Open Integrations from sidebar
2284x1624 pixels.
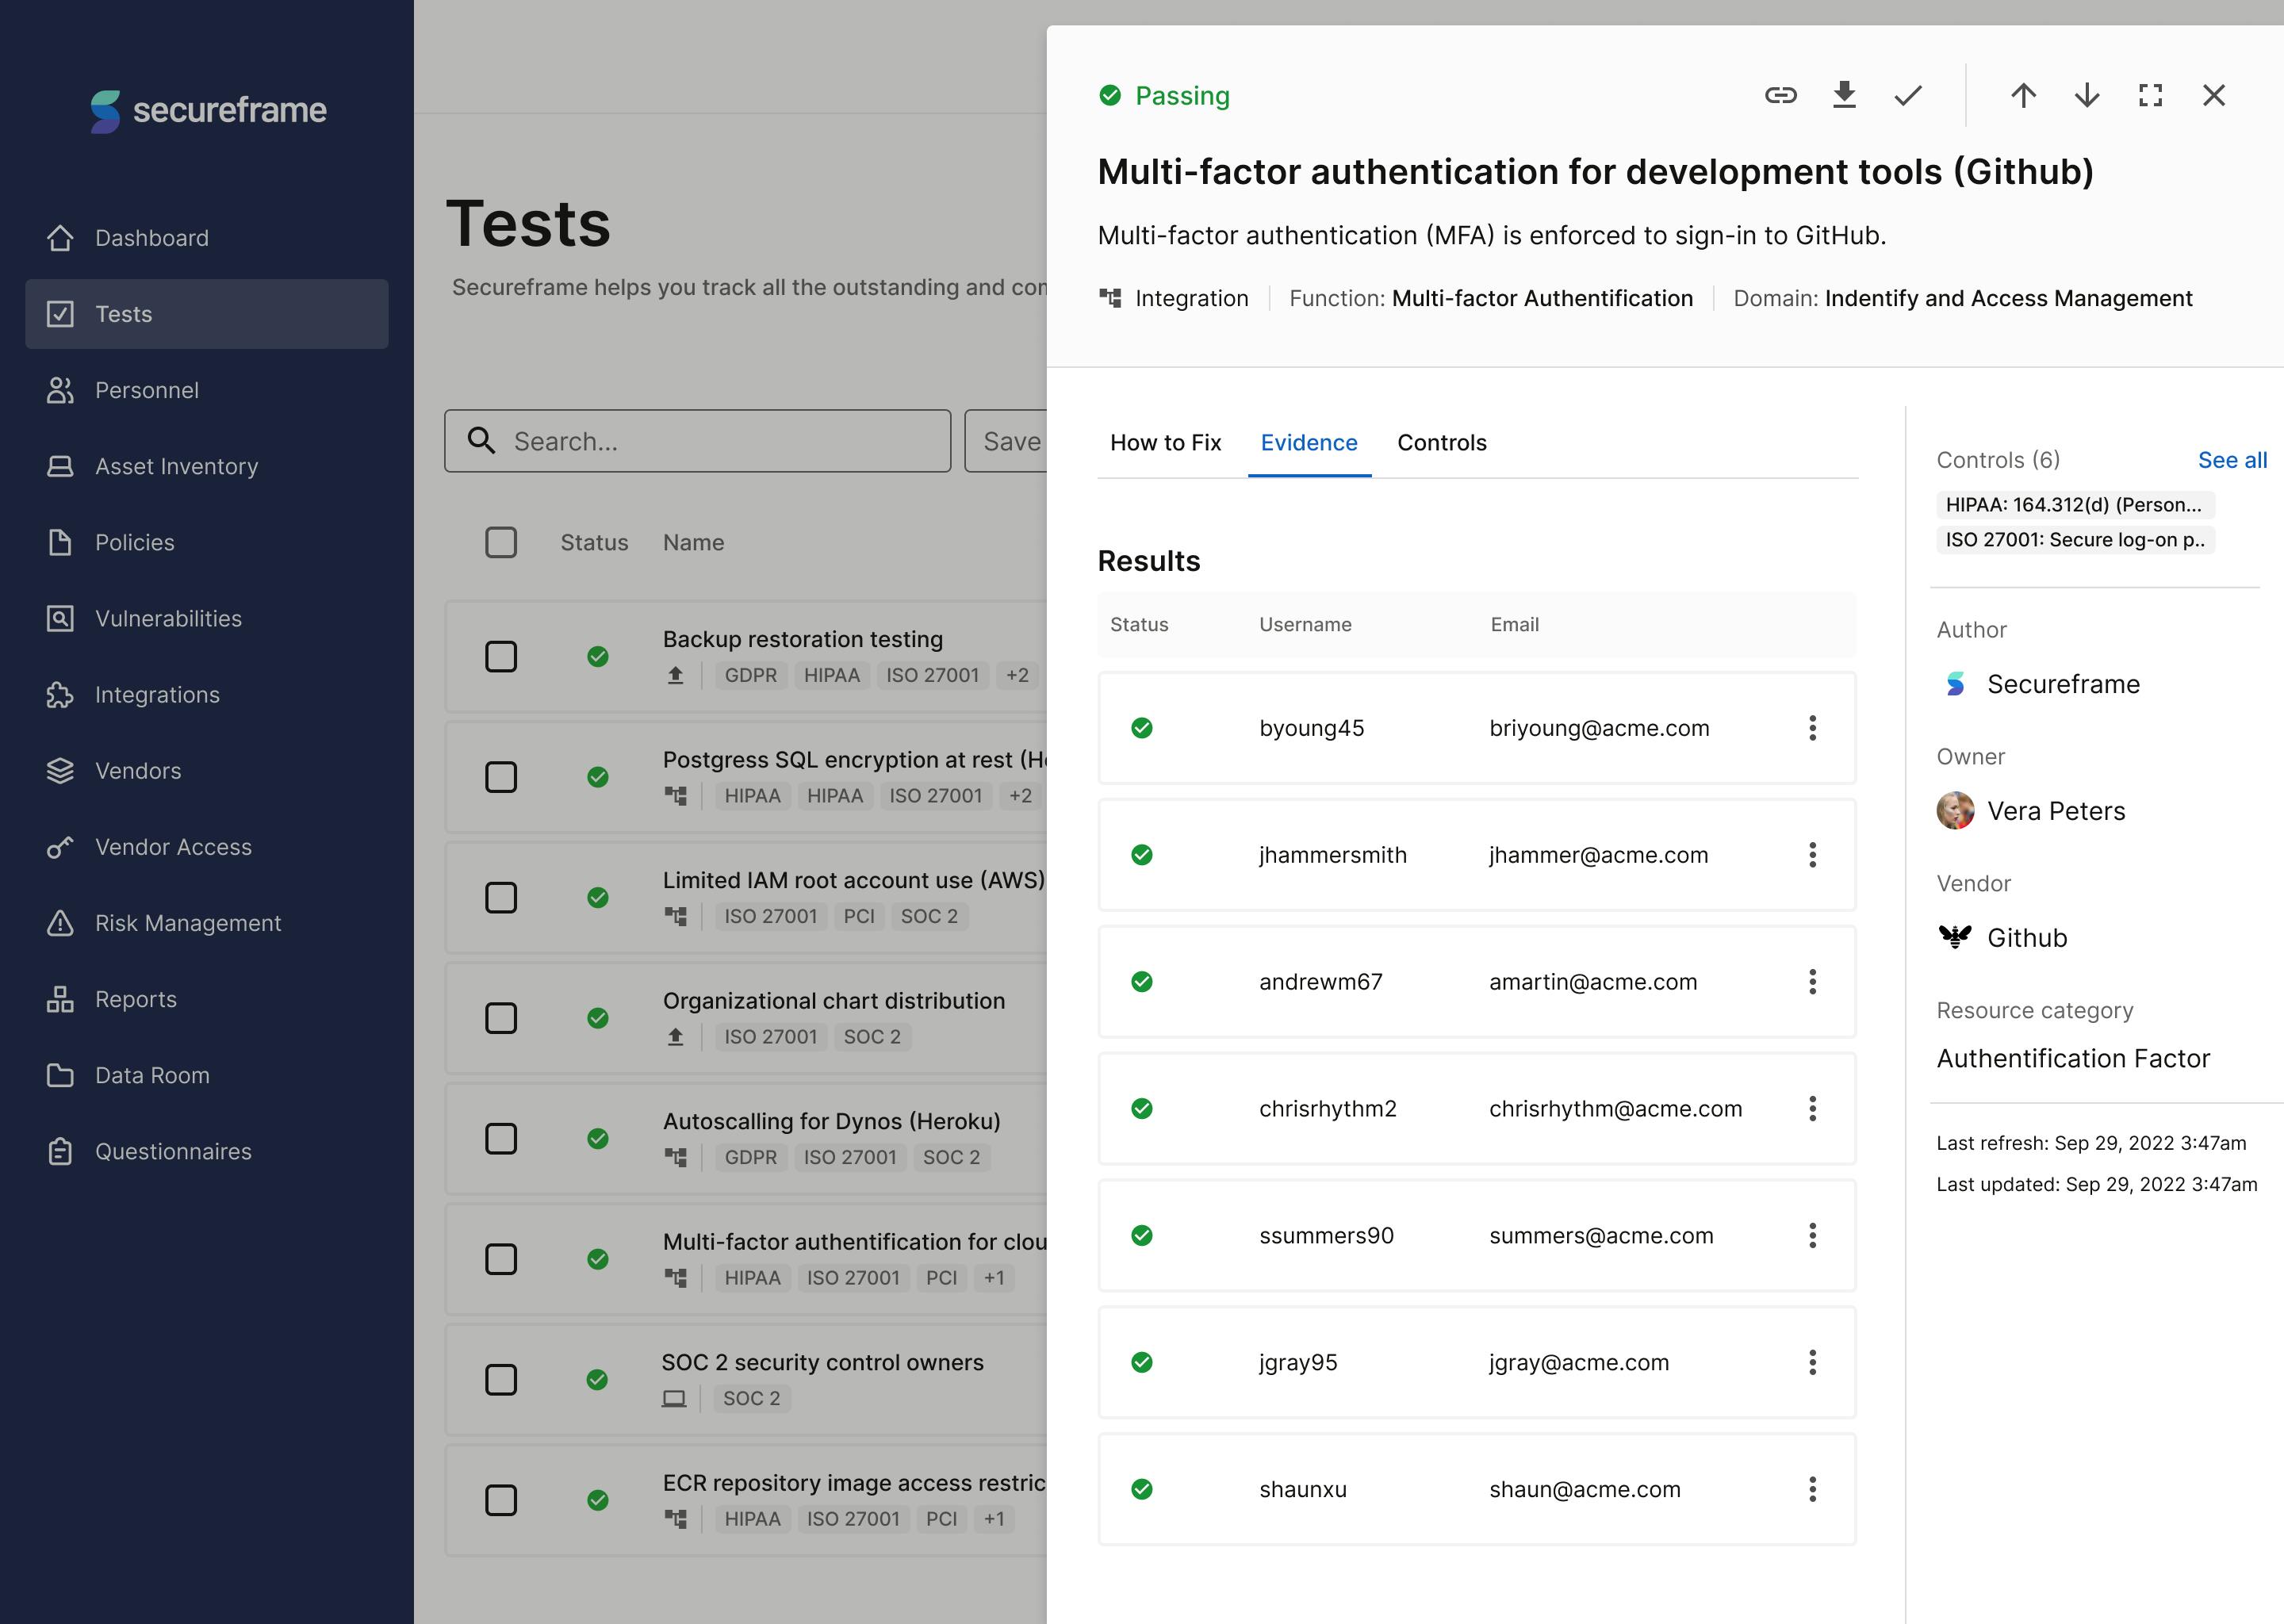click(157, 694)
